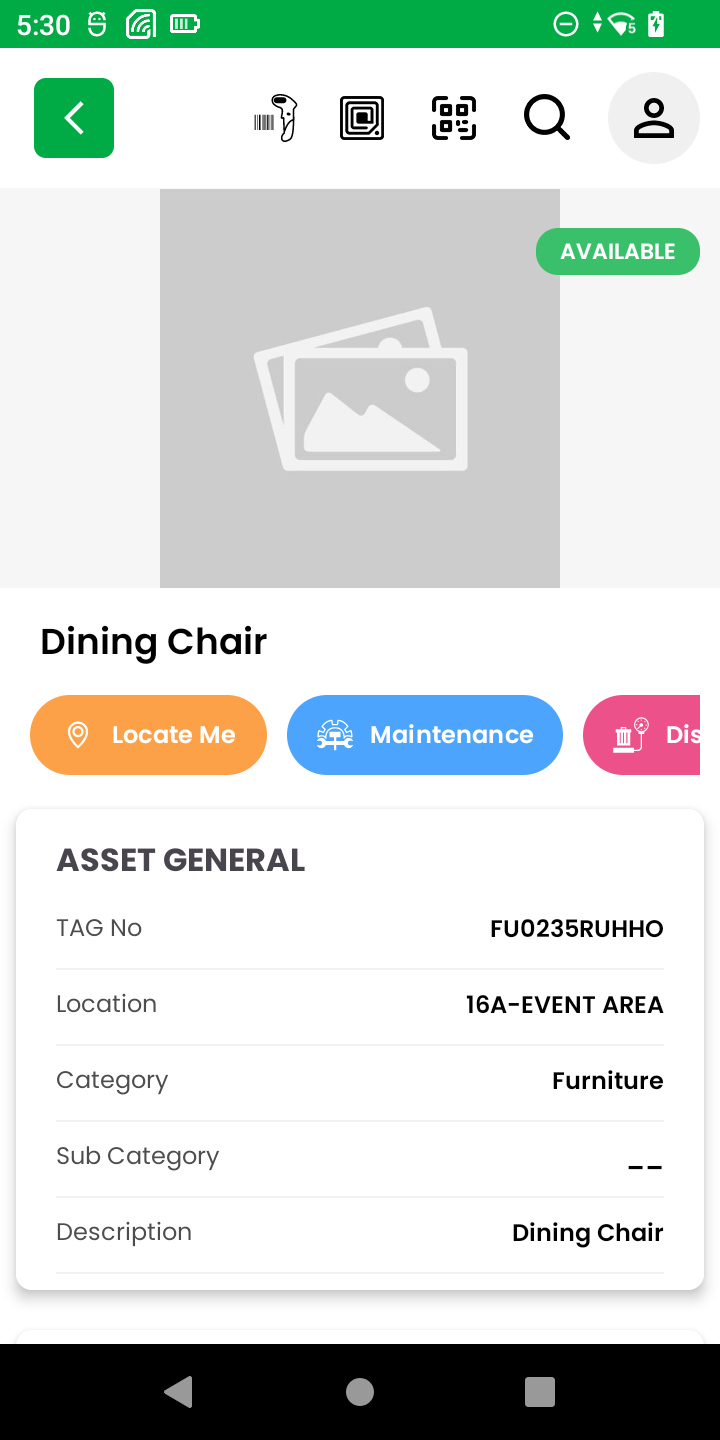
Task: Open the user profile
Action: [x=654, y=118]
